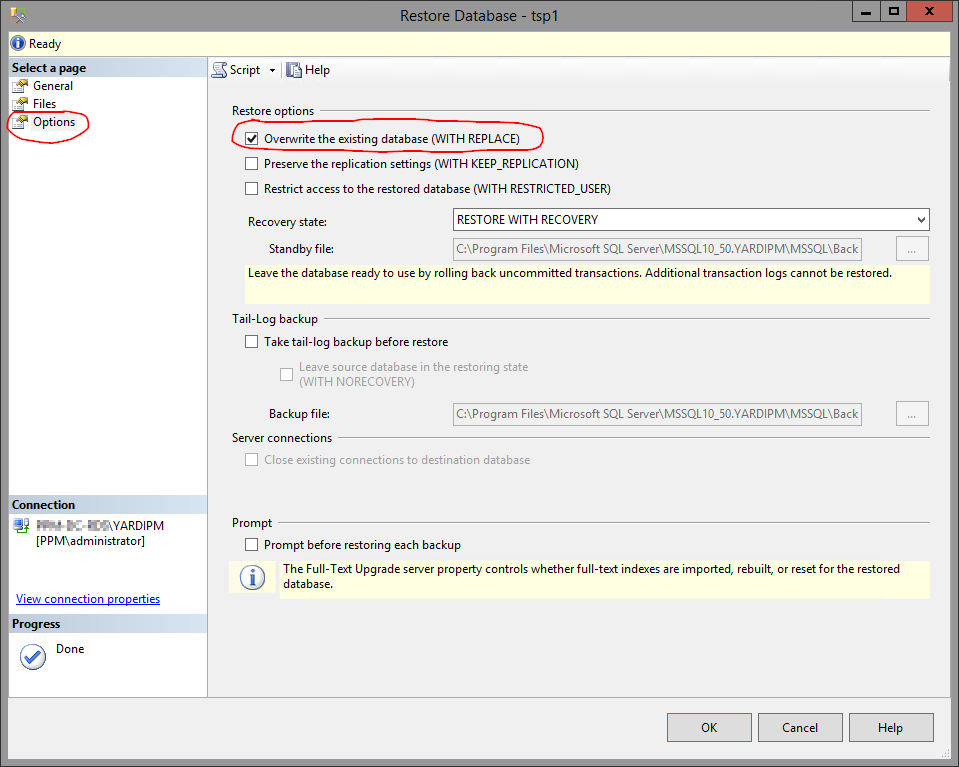
Task: Maximize the Restore Database window
Action: point(894,12)
